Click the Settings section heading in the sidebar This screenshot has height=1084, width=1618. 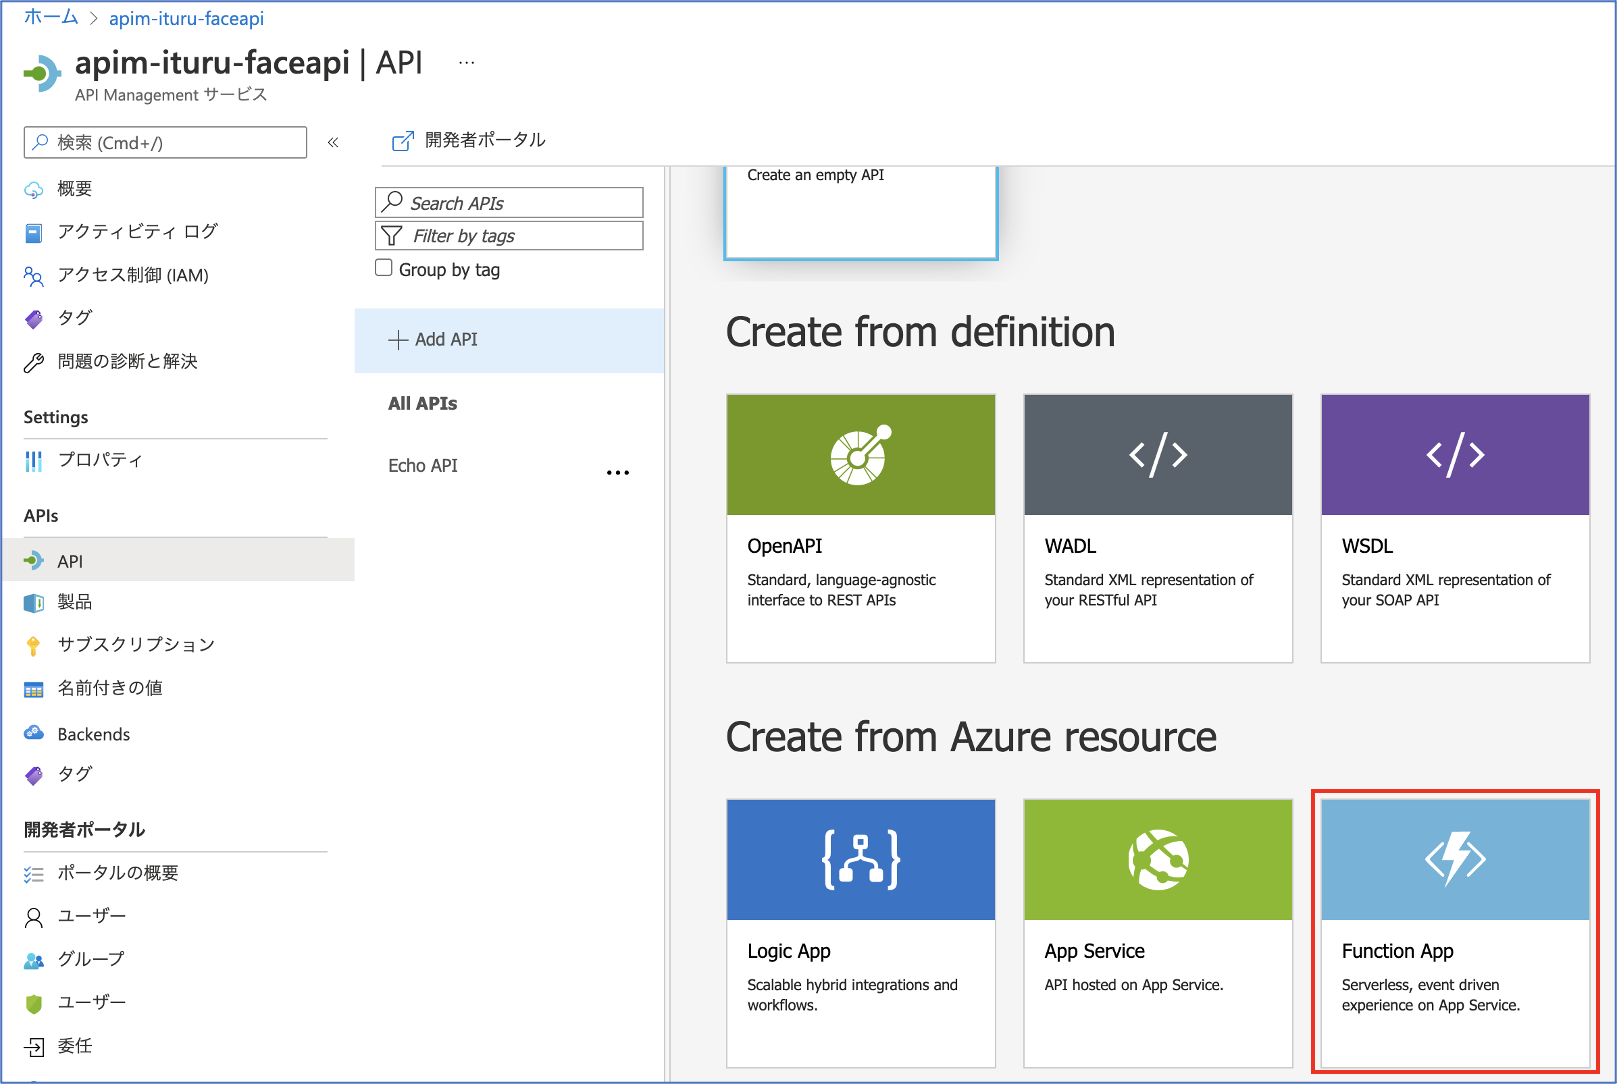coord(56,418)
